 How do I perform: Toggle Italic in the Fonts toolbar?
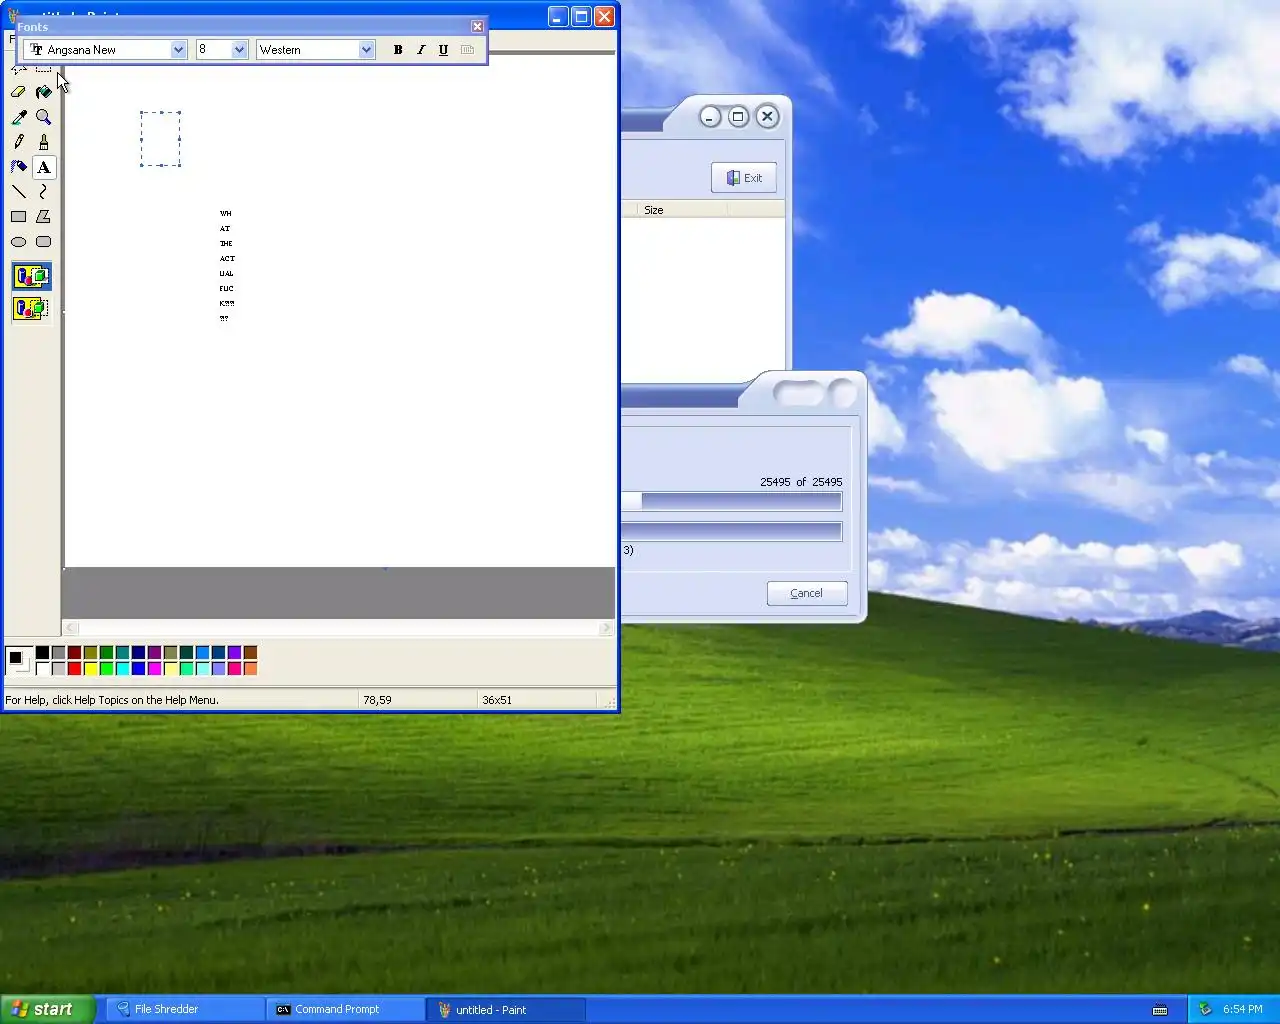(421, 50)
